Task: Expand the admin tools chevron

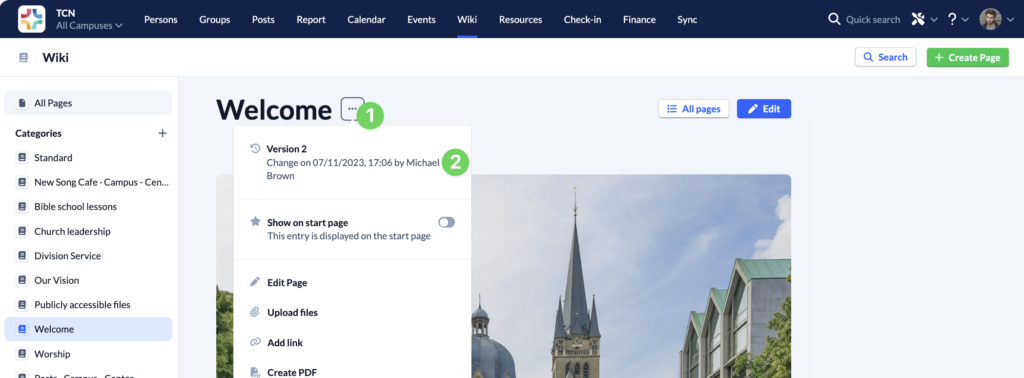Action: coord(934,20)
